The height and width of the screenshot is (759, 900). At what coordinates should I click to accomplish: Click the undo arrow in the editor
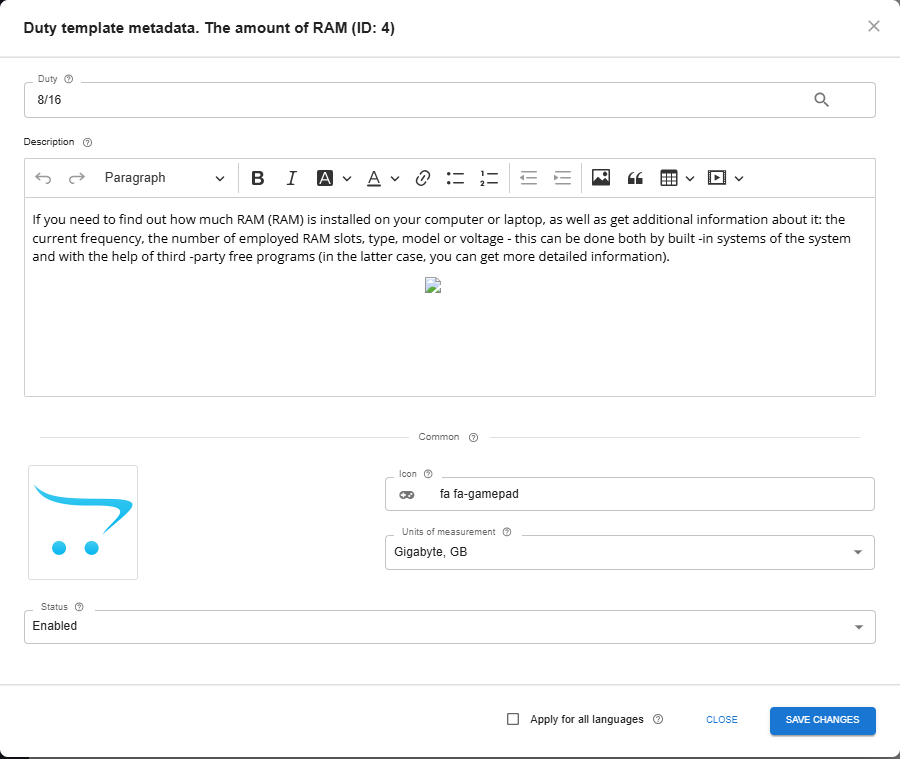point(43,178)
